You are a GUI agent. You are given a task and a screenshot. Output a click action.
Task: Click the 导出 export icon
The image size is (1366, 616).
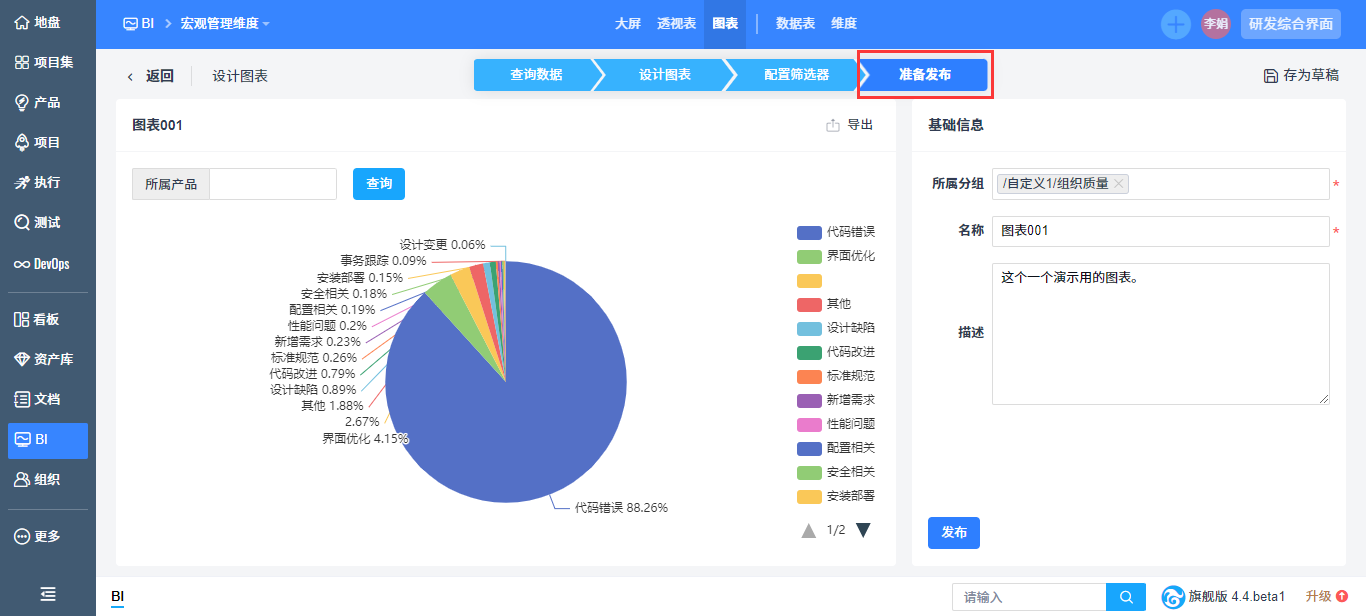tap(833, 125)
